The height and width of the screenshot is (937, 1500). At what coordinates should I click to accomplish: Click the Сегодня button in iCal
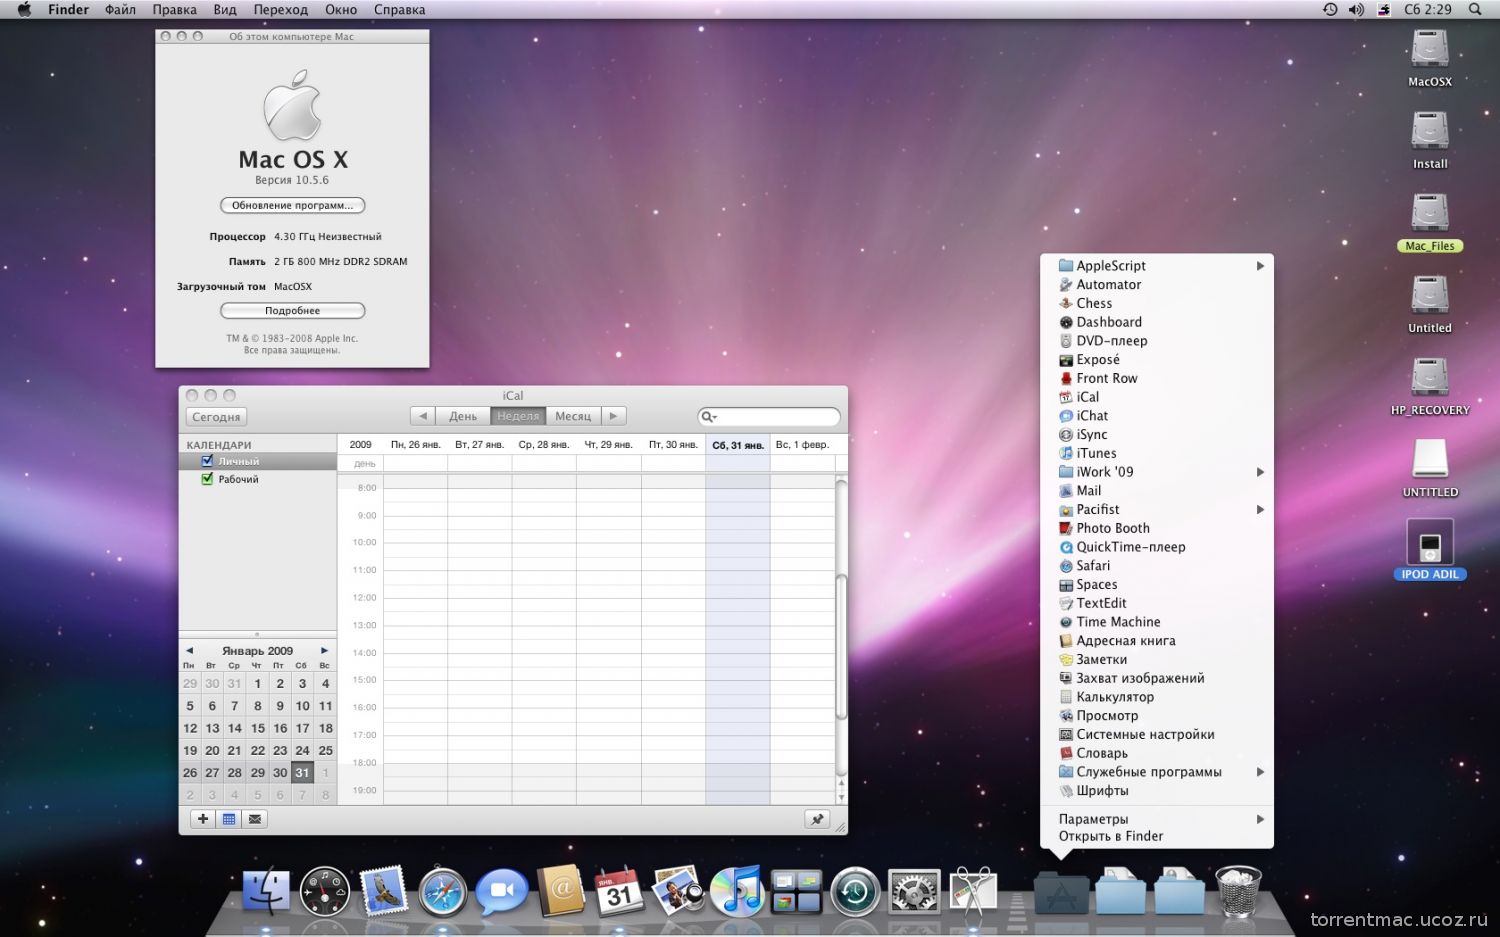(216, 417)
